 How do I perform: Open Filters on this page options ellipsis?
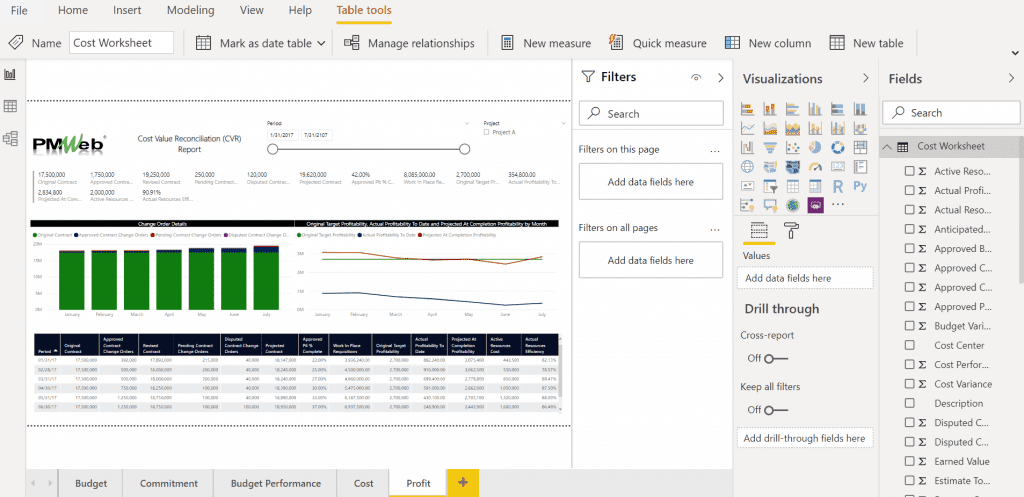click(x=715, y=150)
